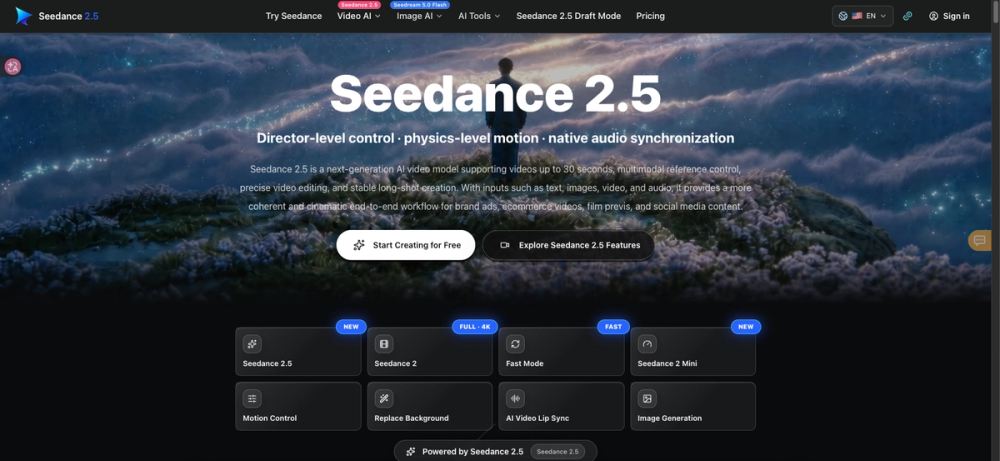The height and width of the screenshot is (461, 1000).
Task: Expand the Video AI dropdown menu
Action: pyautogui.click(x=358, y=16)
